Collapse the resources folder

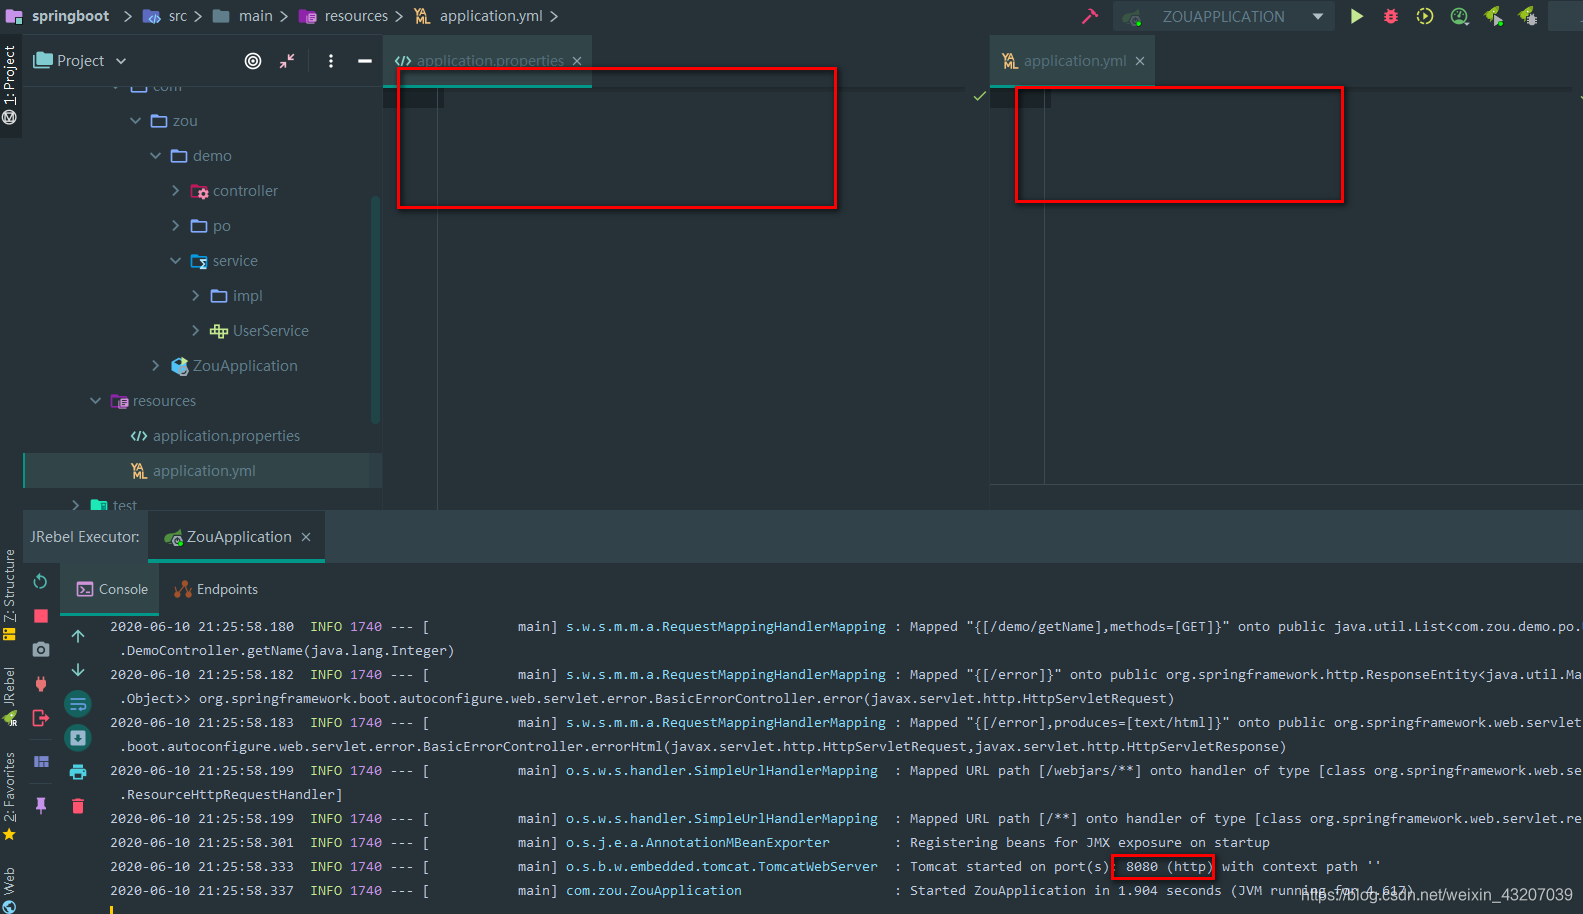(96, 401)
